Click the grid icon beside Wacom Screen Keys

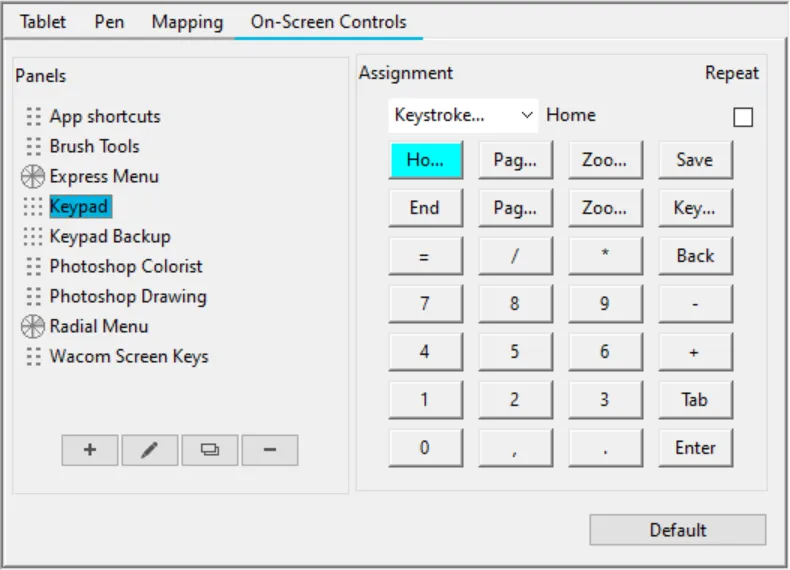pyautogui.click(x=34, y=357)
